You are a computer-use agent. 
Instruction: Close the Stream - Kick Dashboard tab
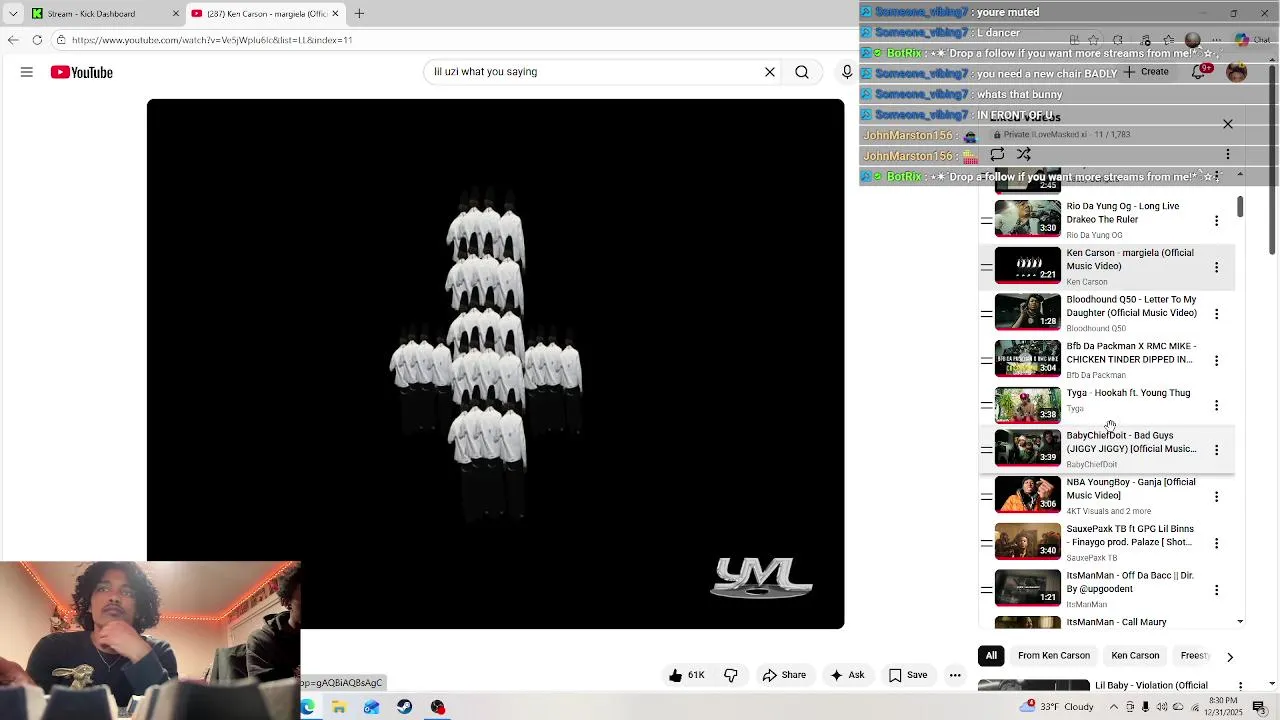(x=176, y=13)
